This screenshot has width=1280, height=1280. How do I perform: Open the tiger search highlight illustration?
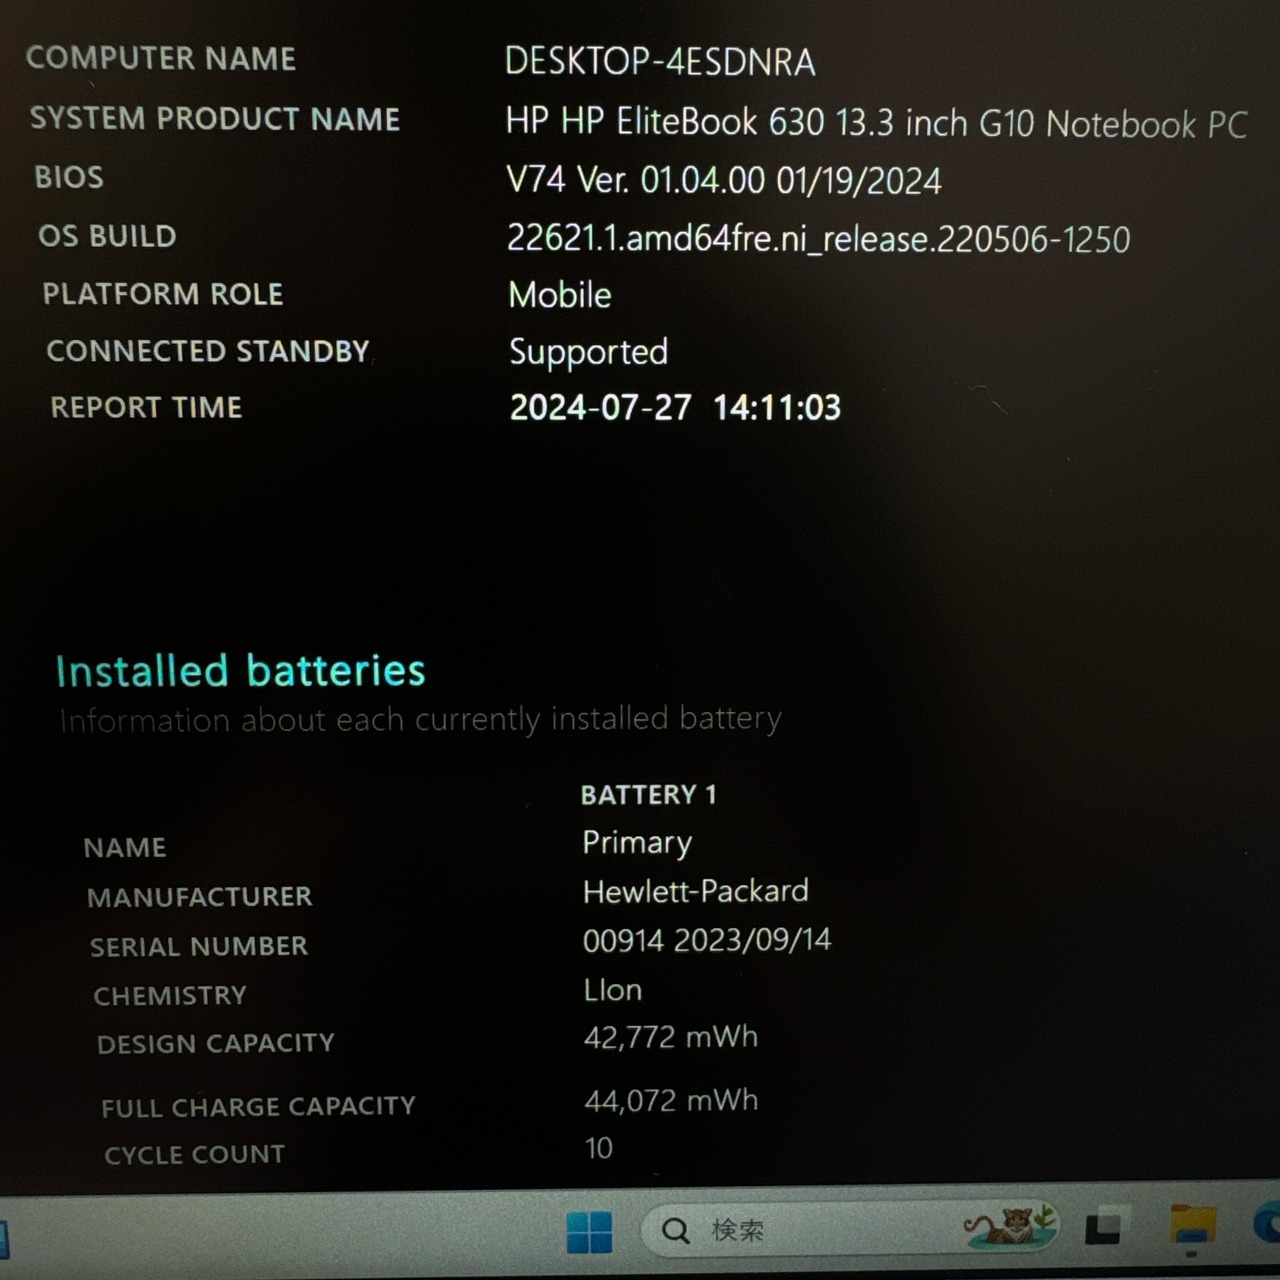(1009, 1226)
